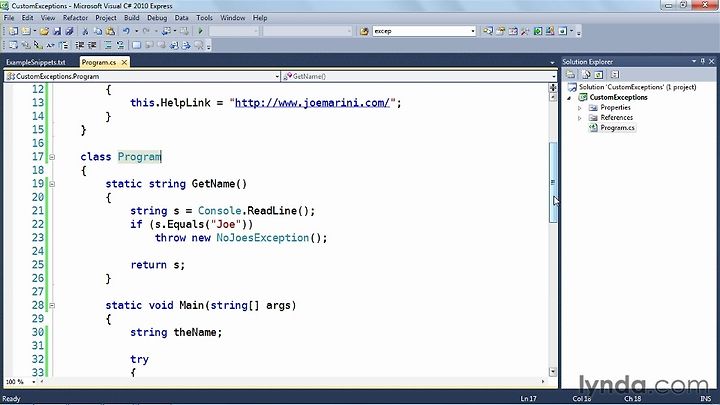Click Solution Explorer's Properties icon
The image size is (720, 405).
click(x=570, y=74)
